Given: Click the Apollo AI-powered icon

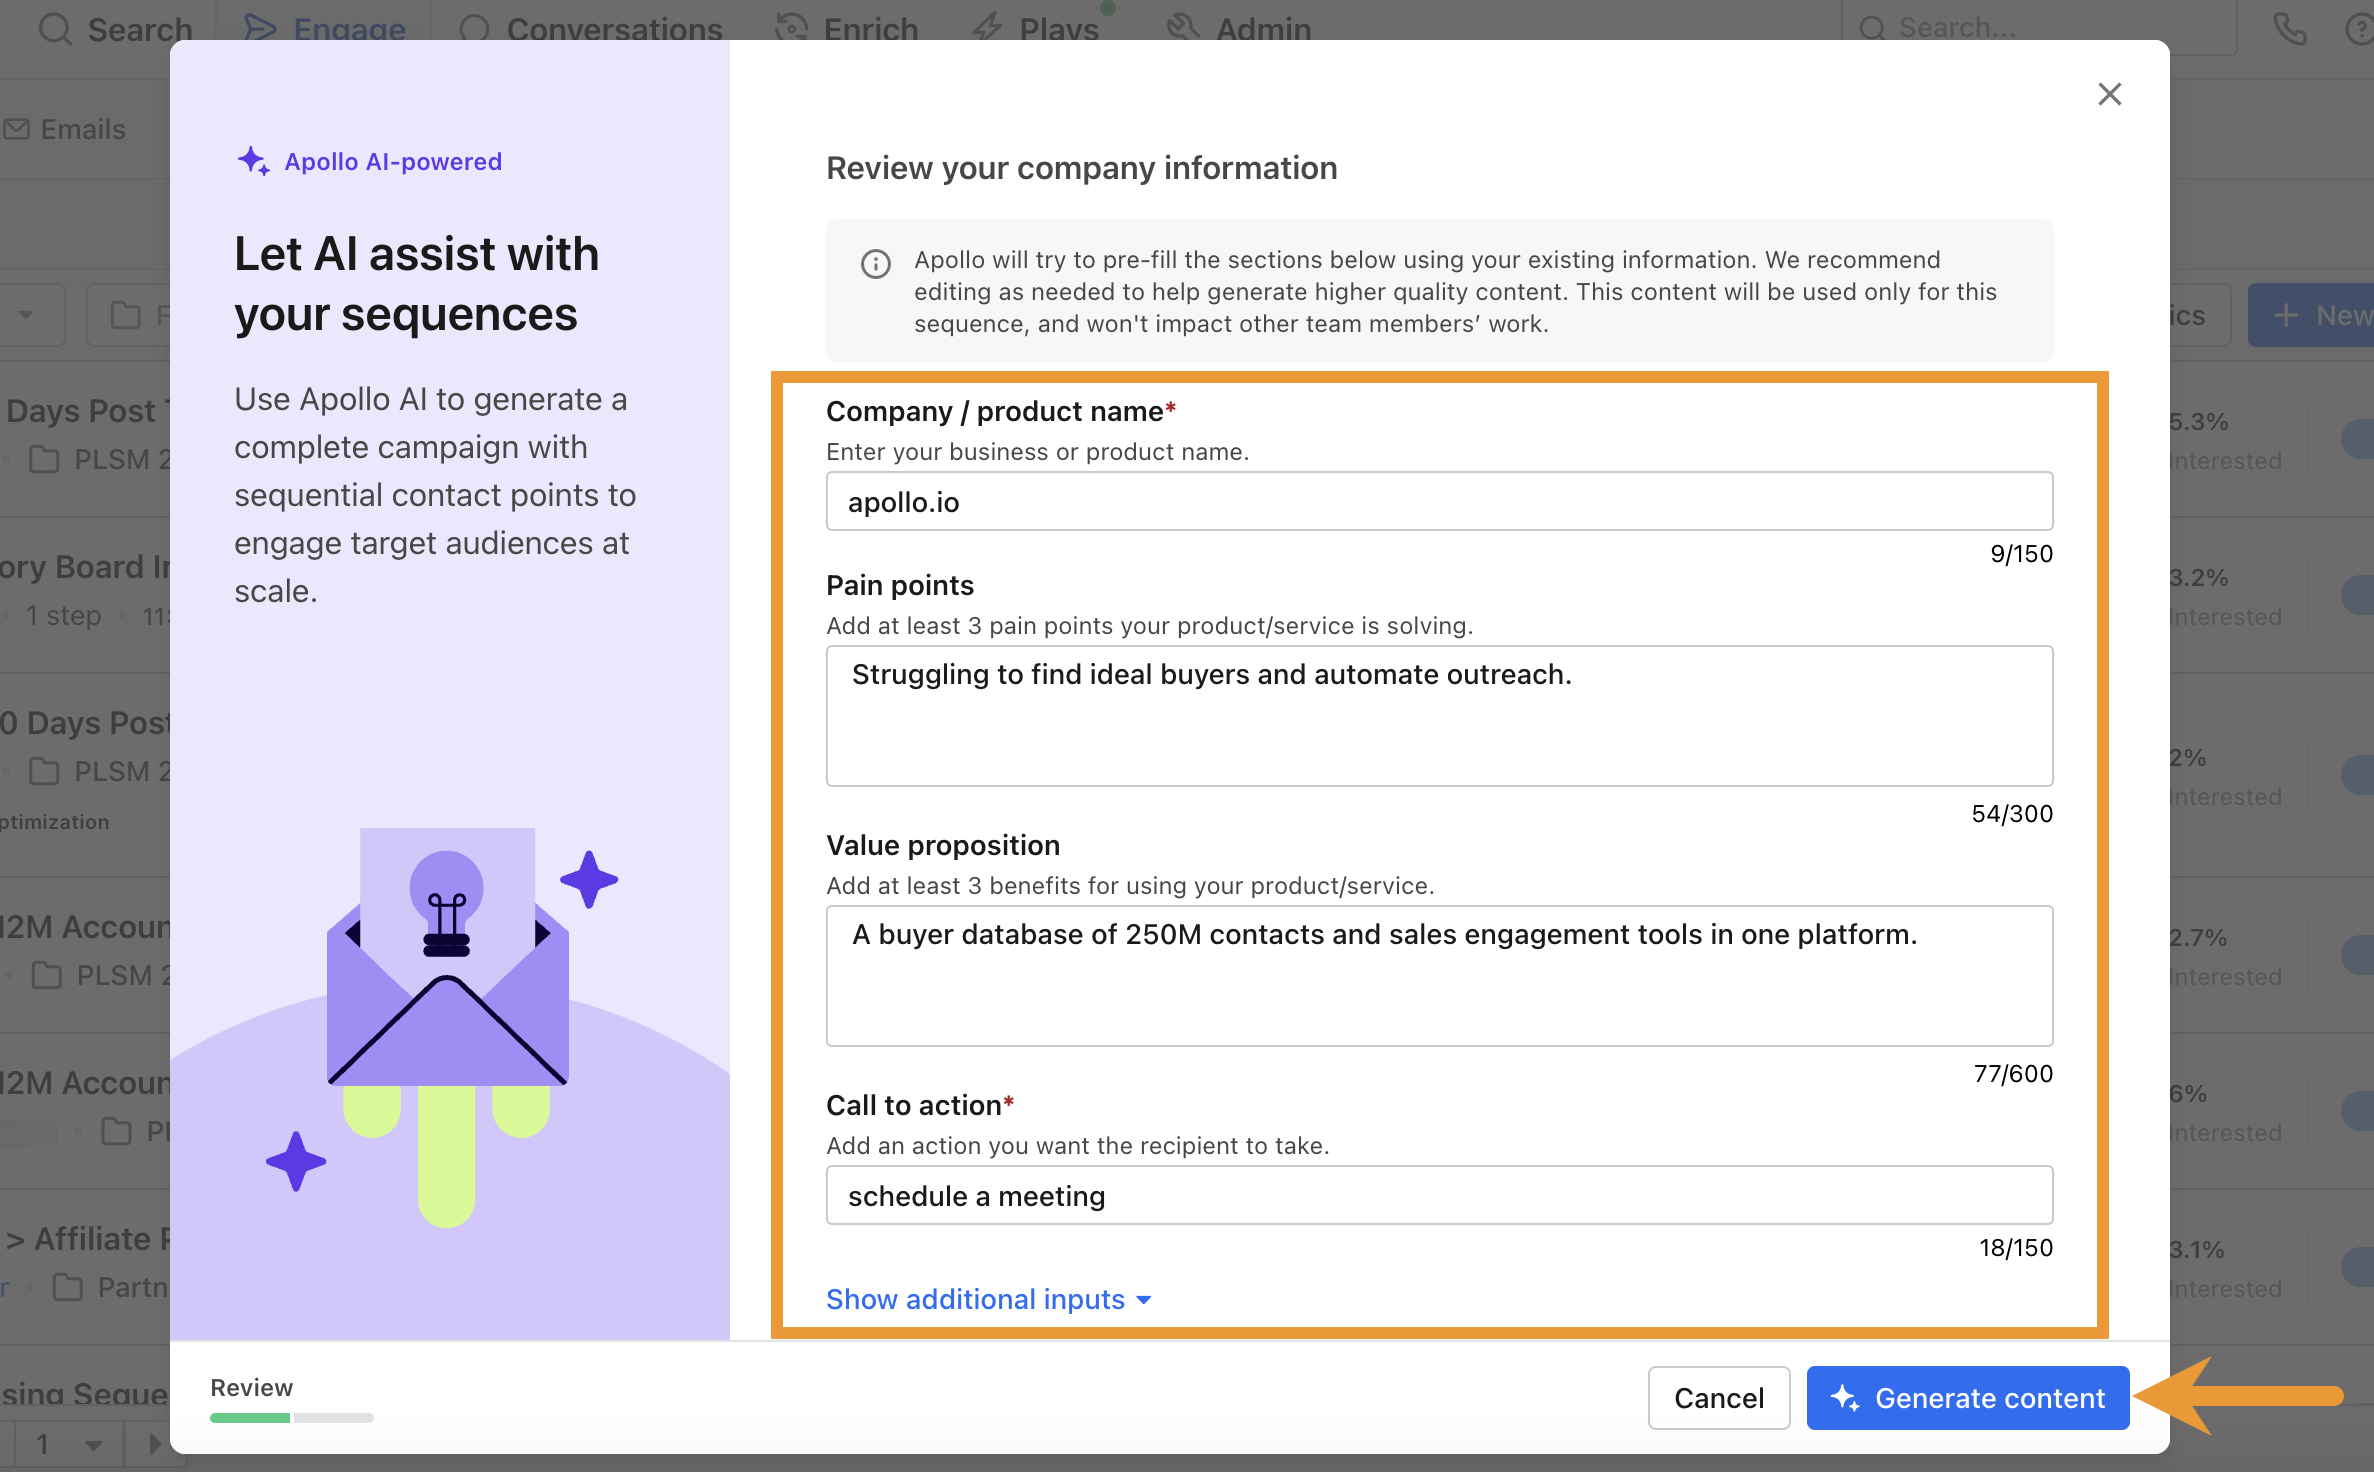Looking at the screenshot, I should click(x=253, y=161).
